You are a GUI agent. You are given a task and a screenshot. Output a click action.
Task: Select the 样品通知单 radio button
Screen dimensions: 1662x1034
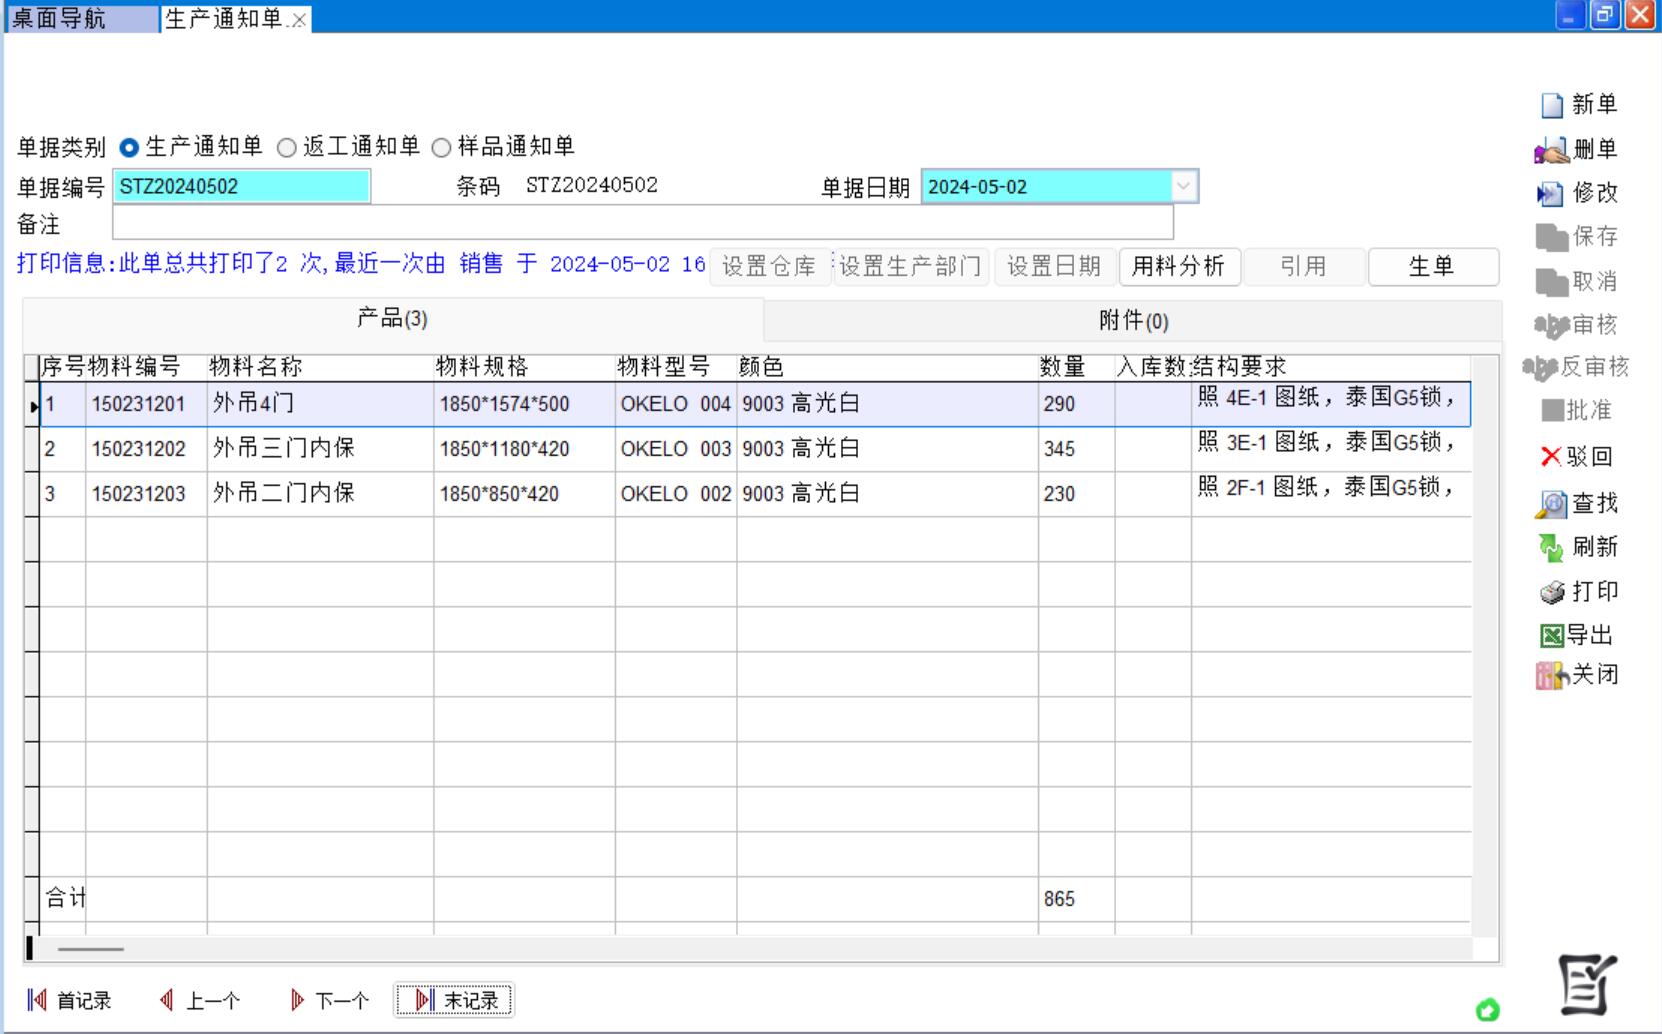(x=441, y=148)
